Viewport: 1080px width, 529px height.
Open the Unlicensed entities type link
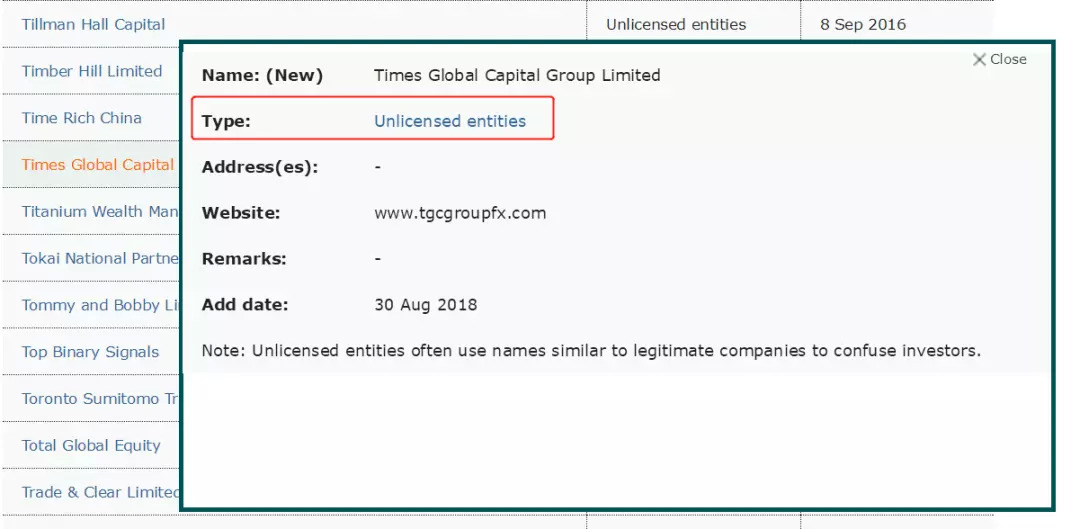(450, 121)
